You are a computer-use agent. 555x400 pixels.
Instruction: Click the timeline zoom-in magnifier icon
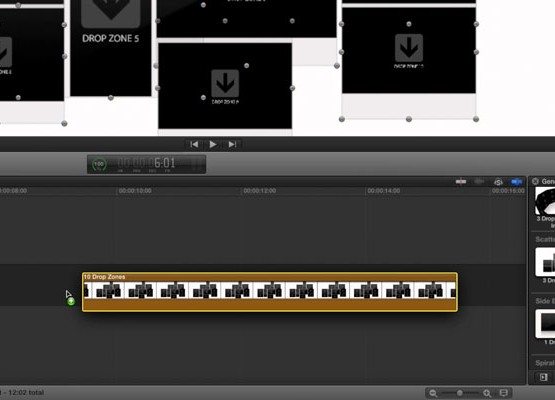487,393
